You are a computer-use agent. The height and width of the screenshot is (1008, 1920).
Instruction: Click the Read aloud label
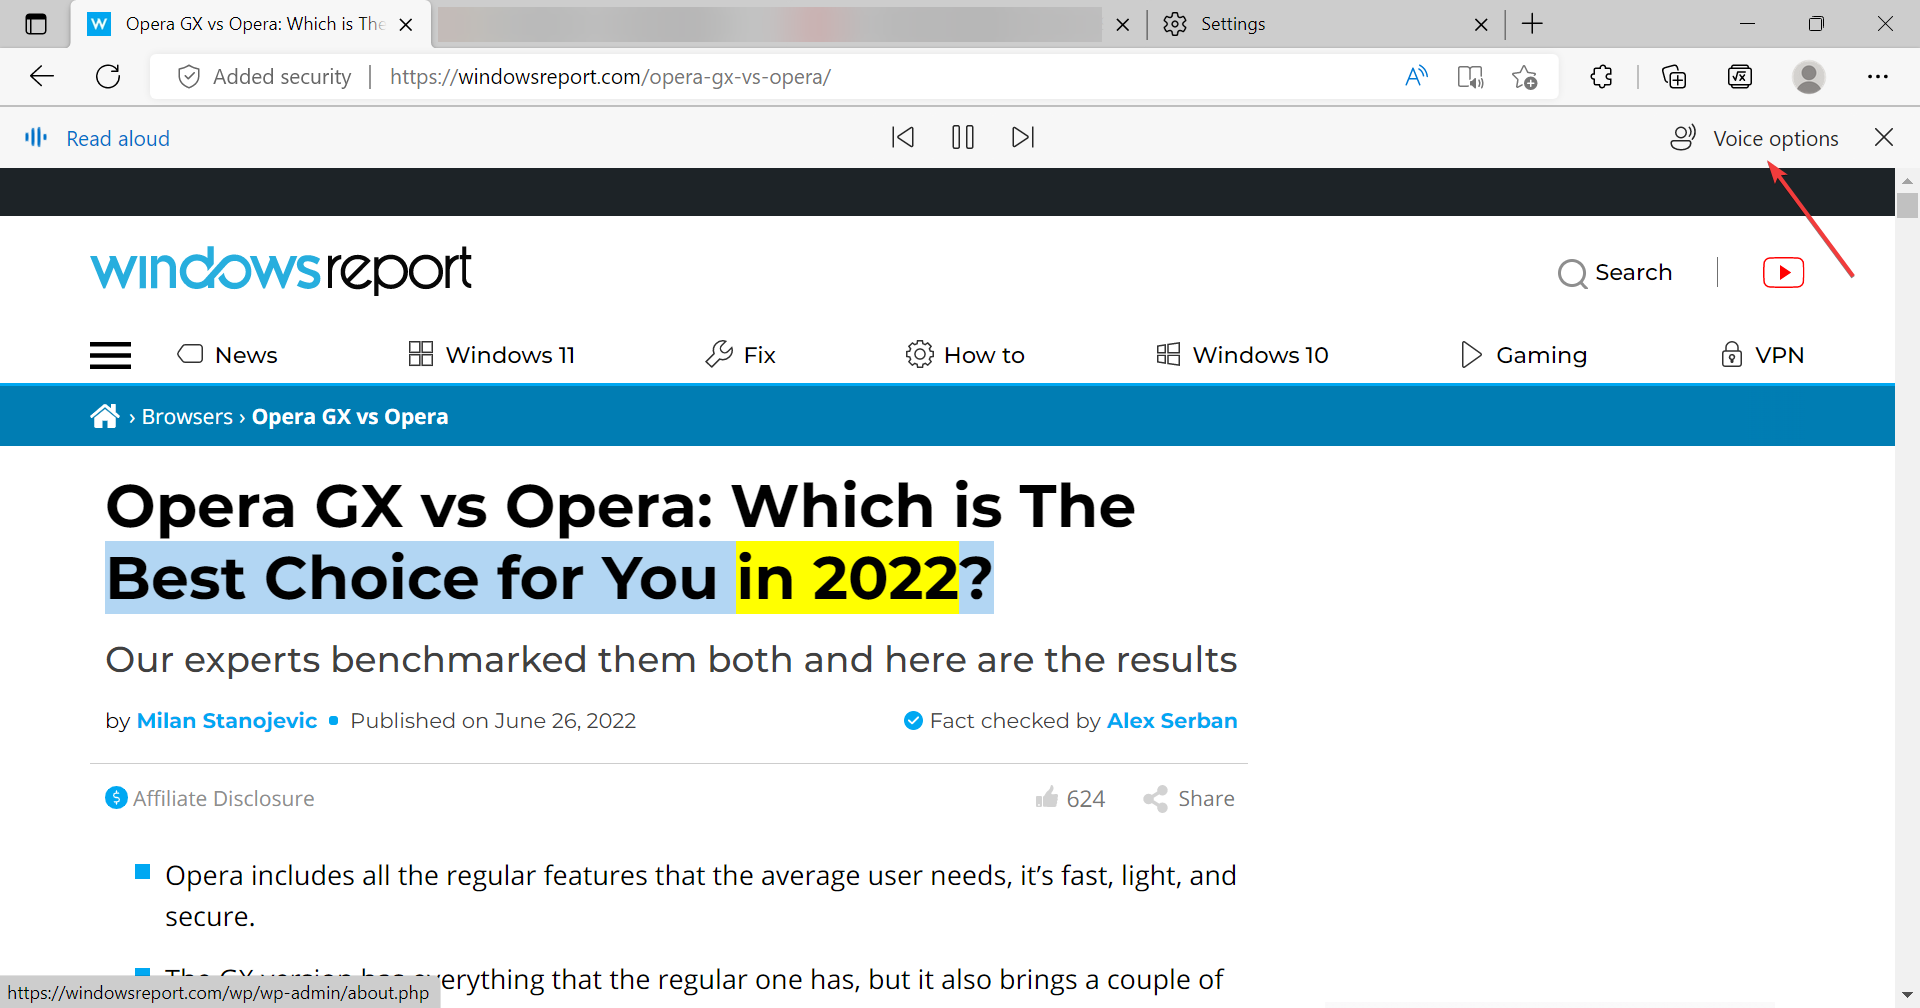tap(118, 138)
